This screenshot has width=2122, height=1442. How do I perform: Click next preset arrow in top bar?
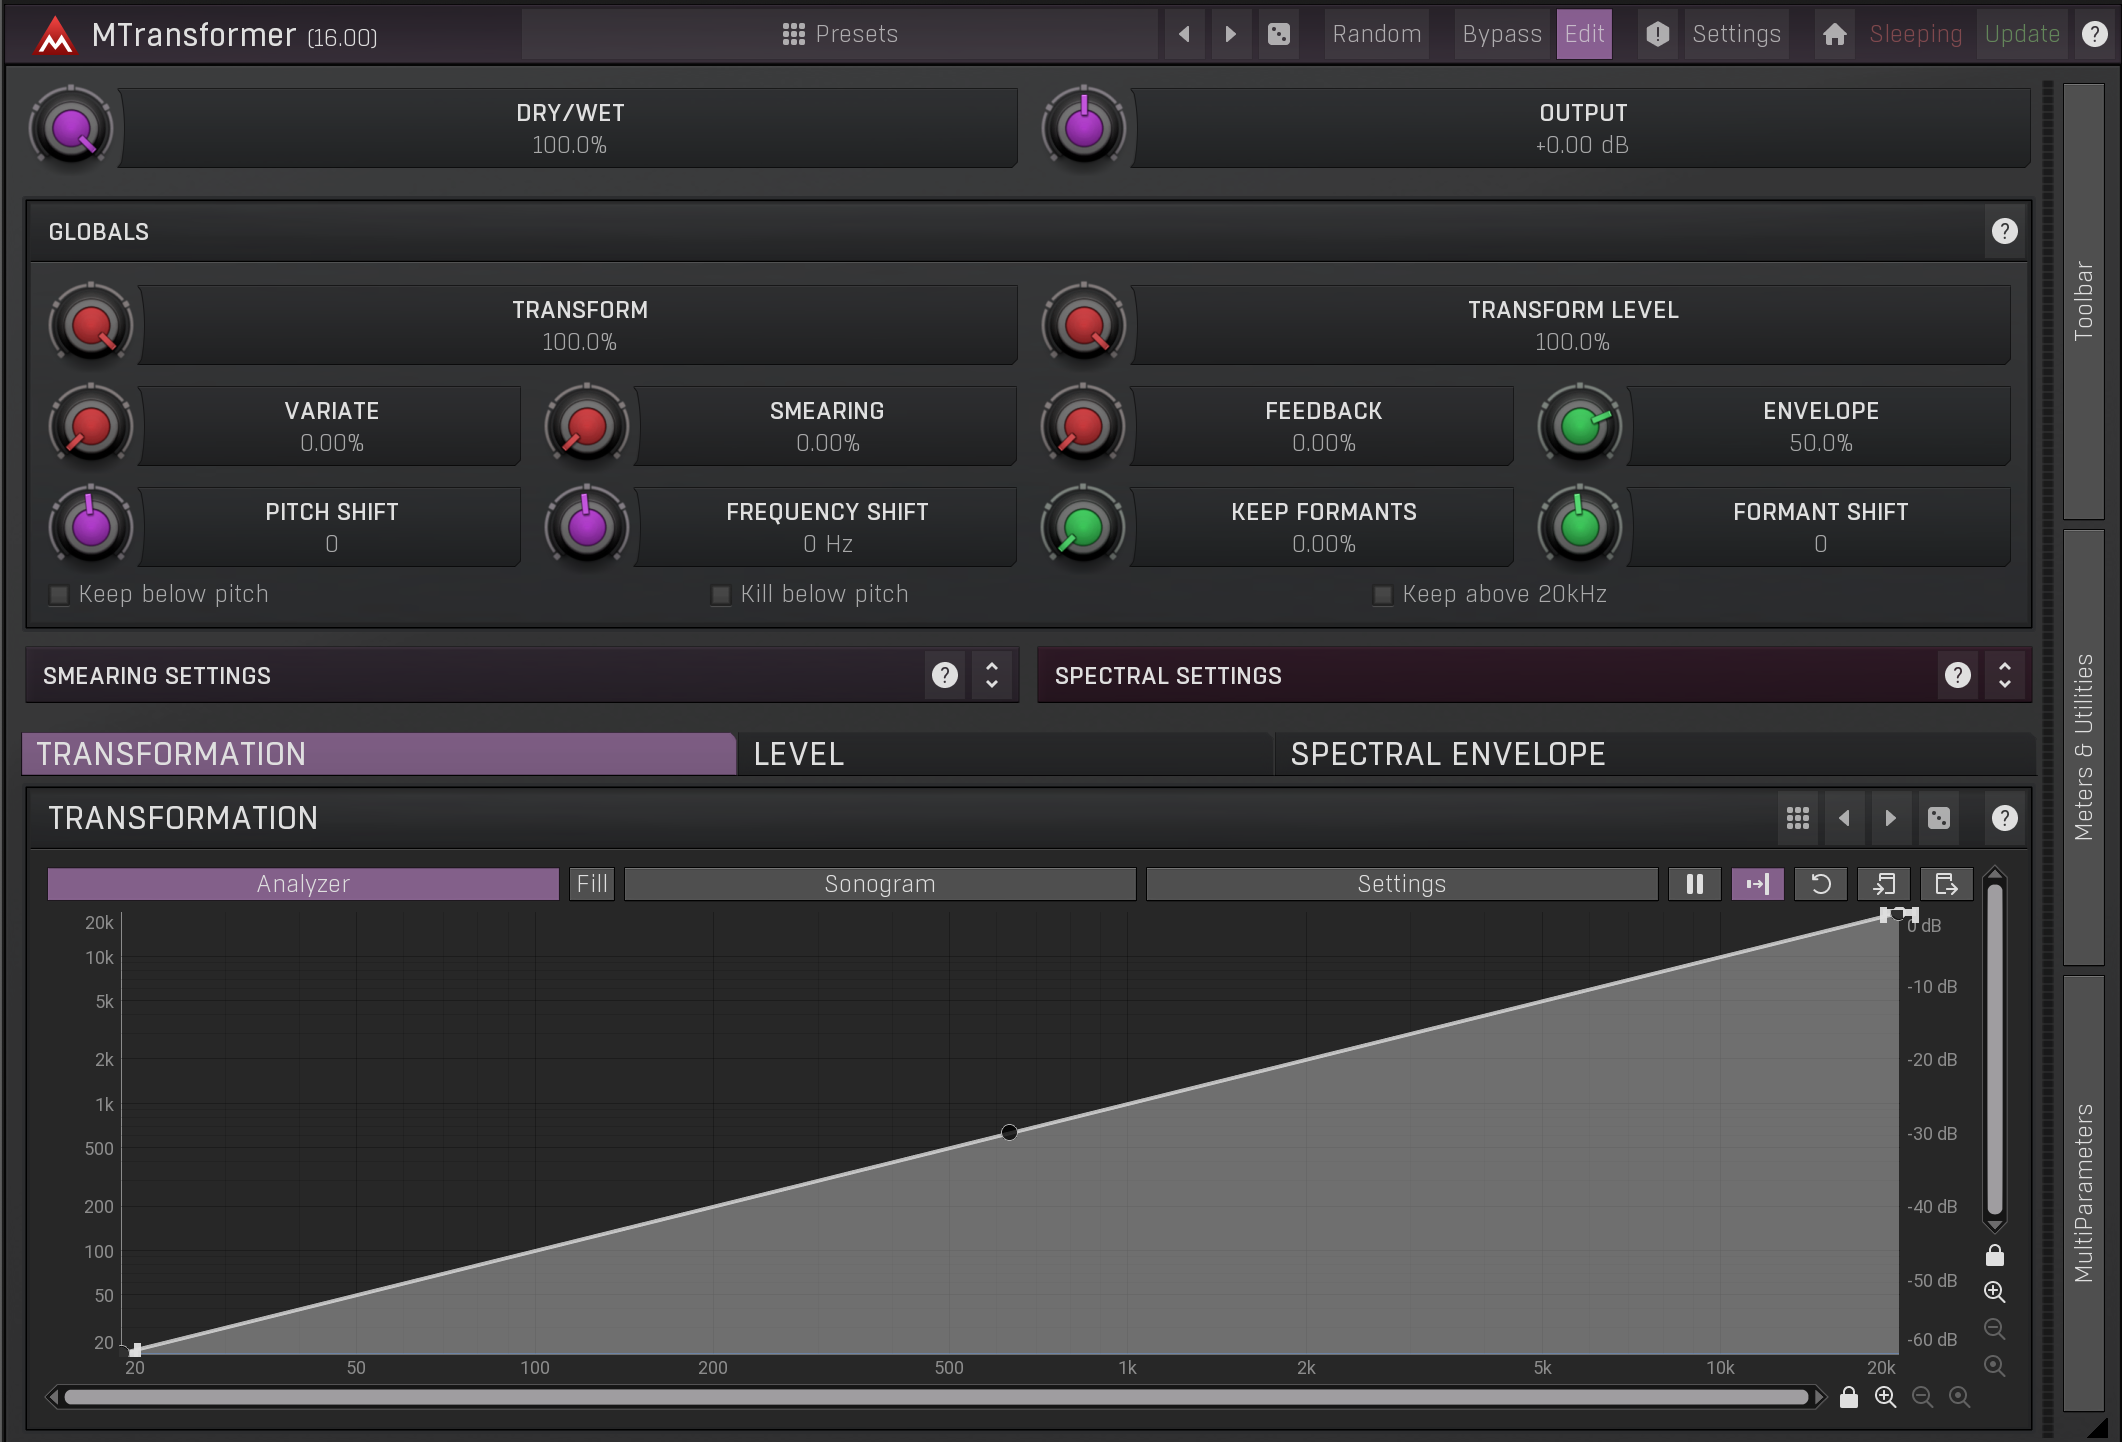tap(1231, 34)
